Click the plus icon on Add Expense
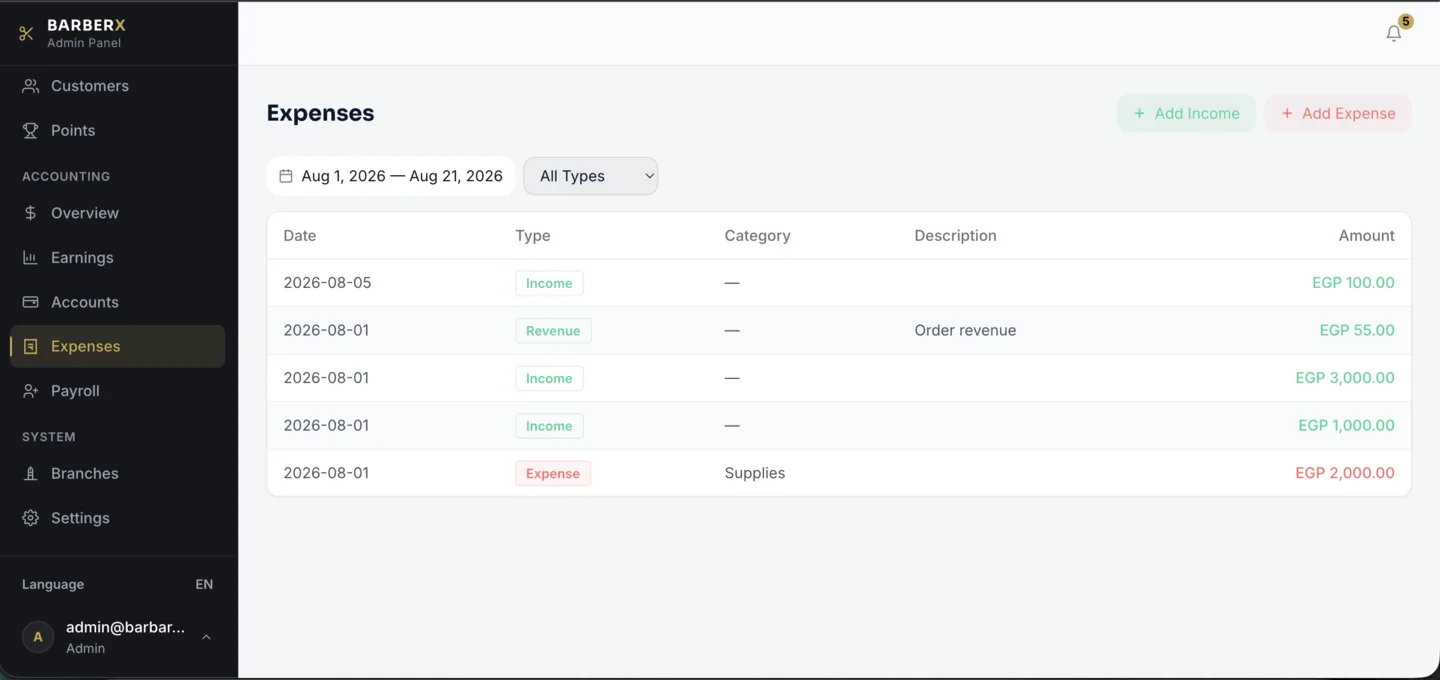 [1287, 114]
